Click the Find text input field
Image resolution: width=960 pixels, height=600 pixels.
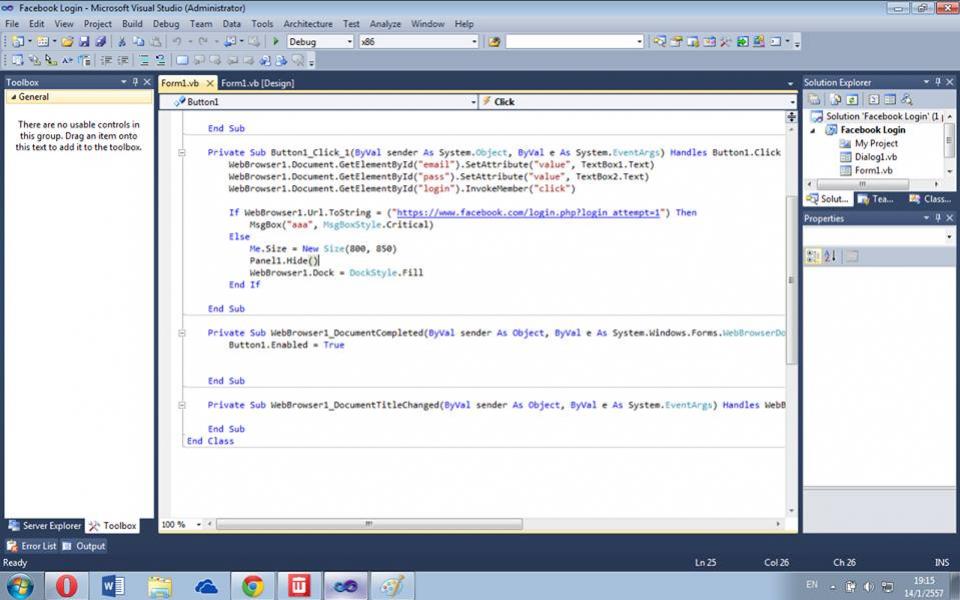tap(570, 42)
